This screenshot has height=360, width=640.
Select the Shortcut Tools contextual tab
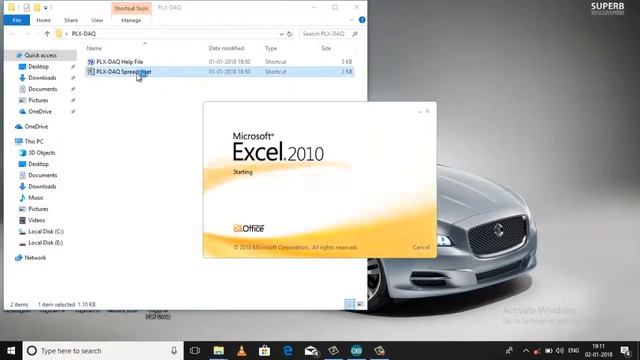pyautogui.click(x=131, y=8)
